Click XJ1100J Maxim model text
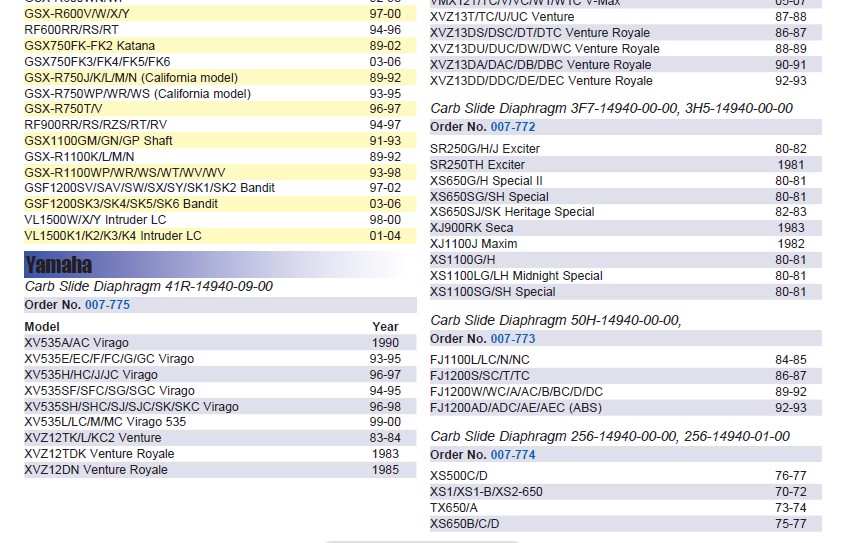 tap(474, 244)
